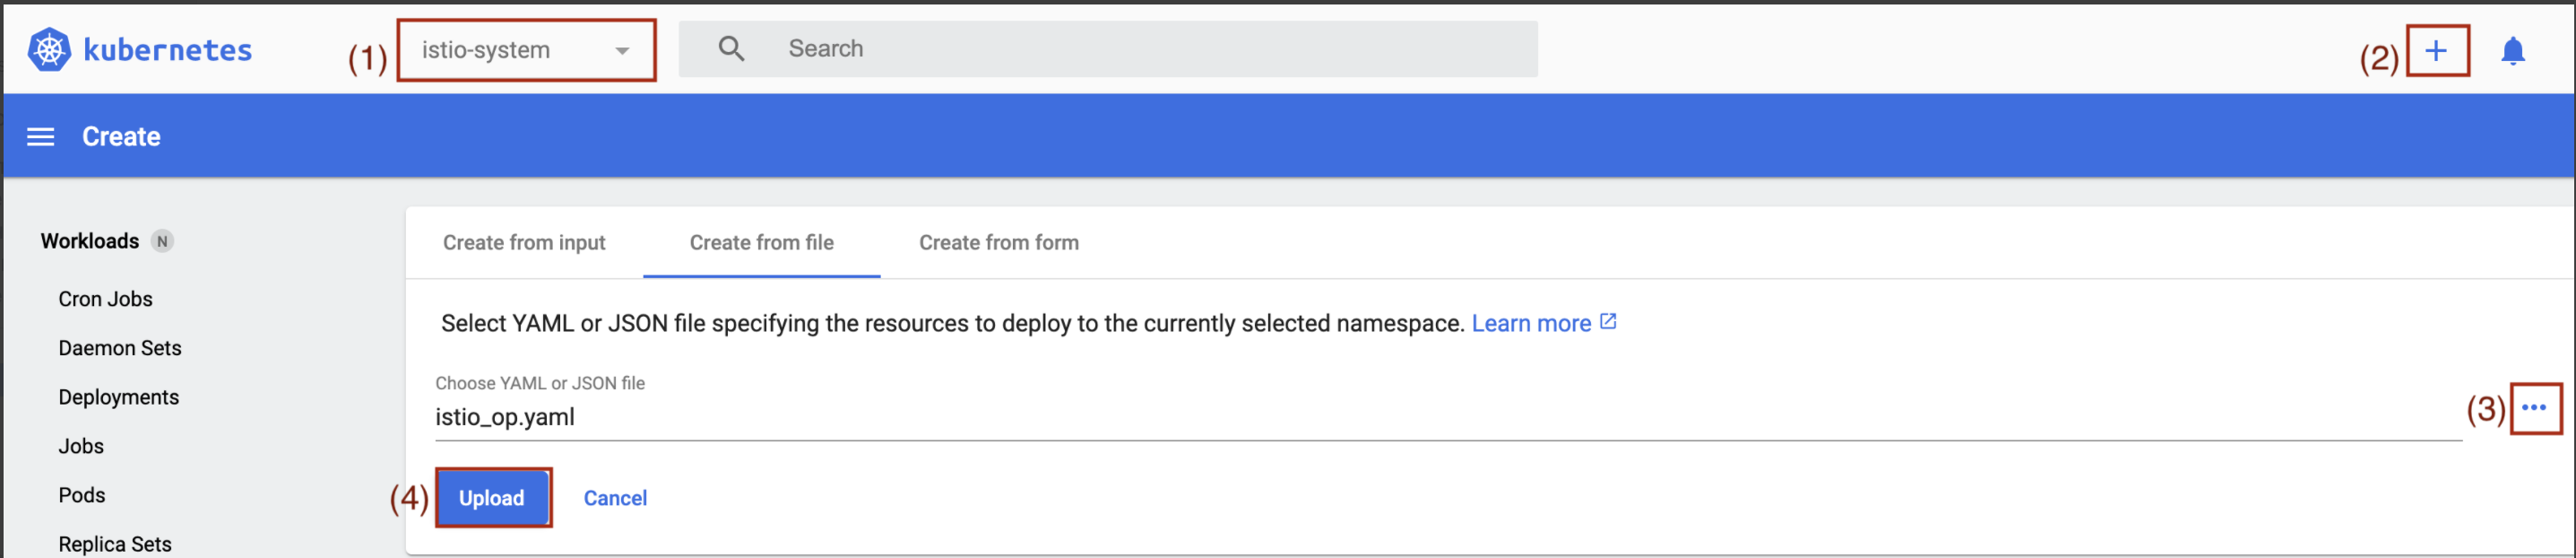Click the search magnifier icon

731,49
